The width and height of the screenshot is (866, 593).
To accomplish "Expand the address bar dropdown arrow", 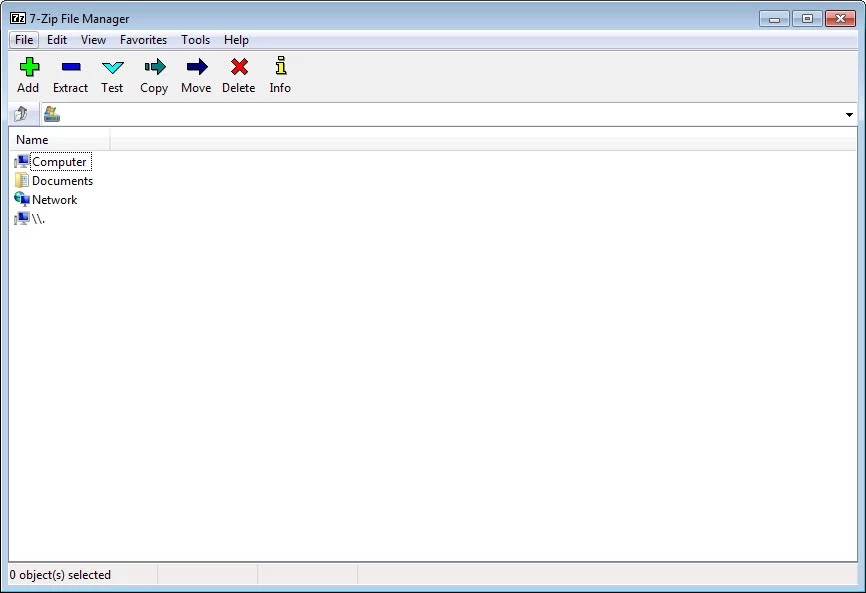I will click(849, 115).
